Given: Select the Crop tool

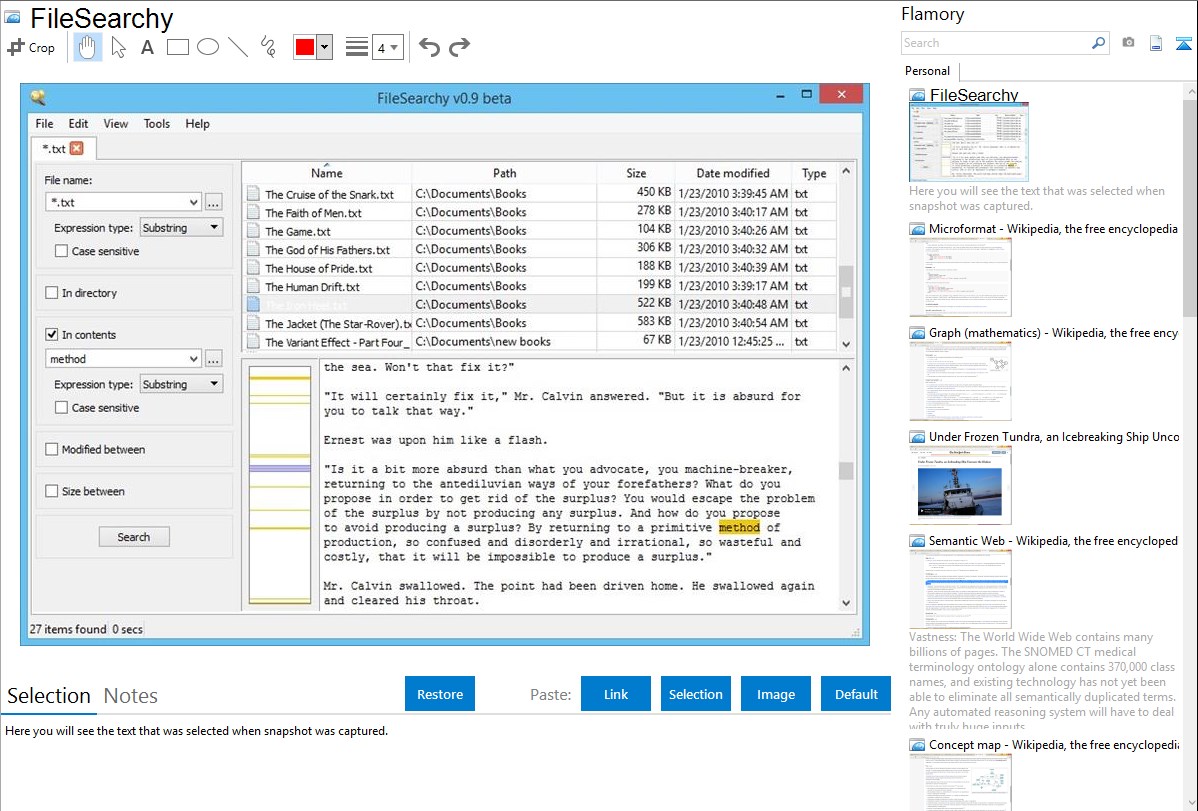Looking at the screenshot, I should pyautogui.click(x=31, y=47).
